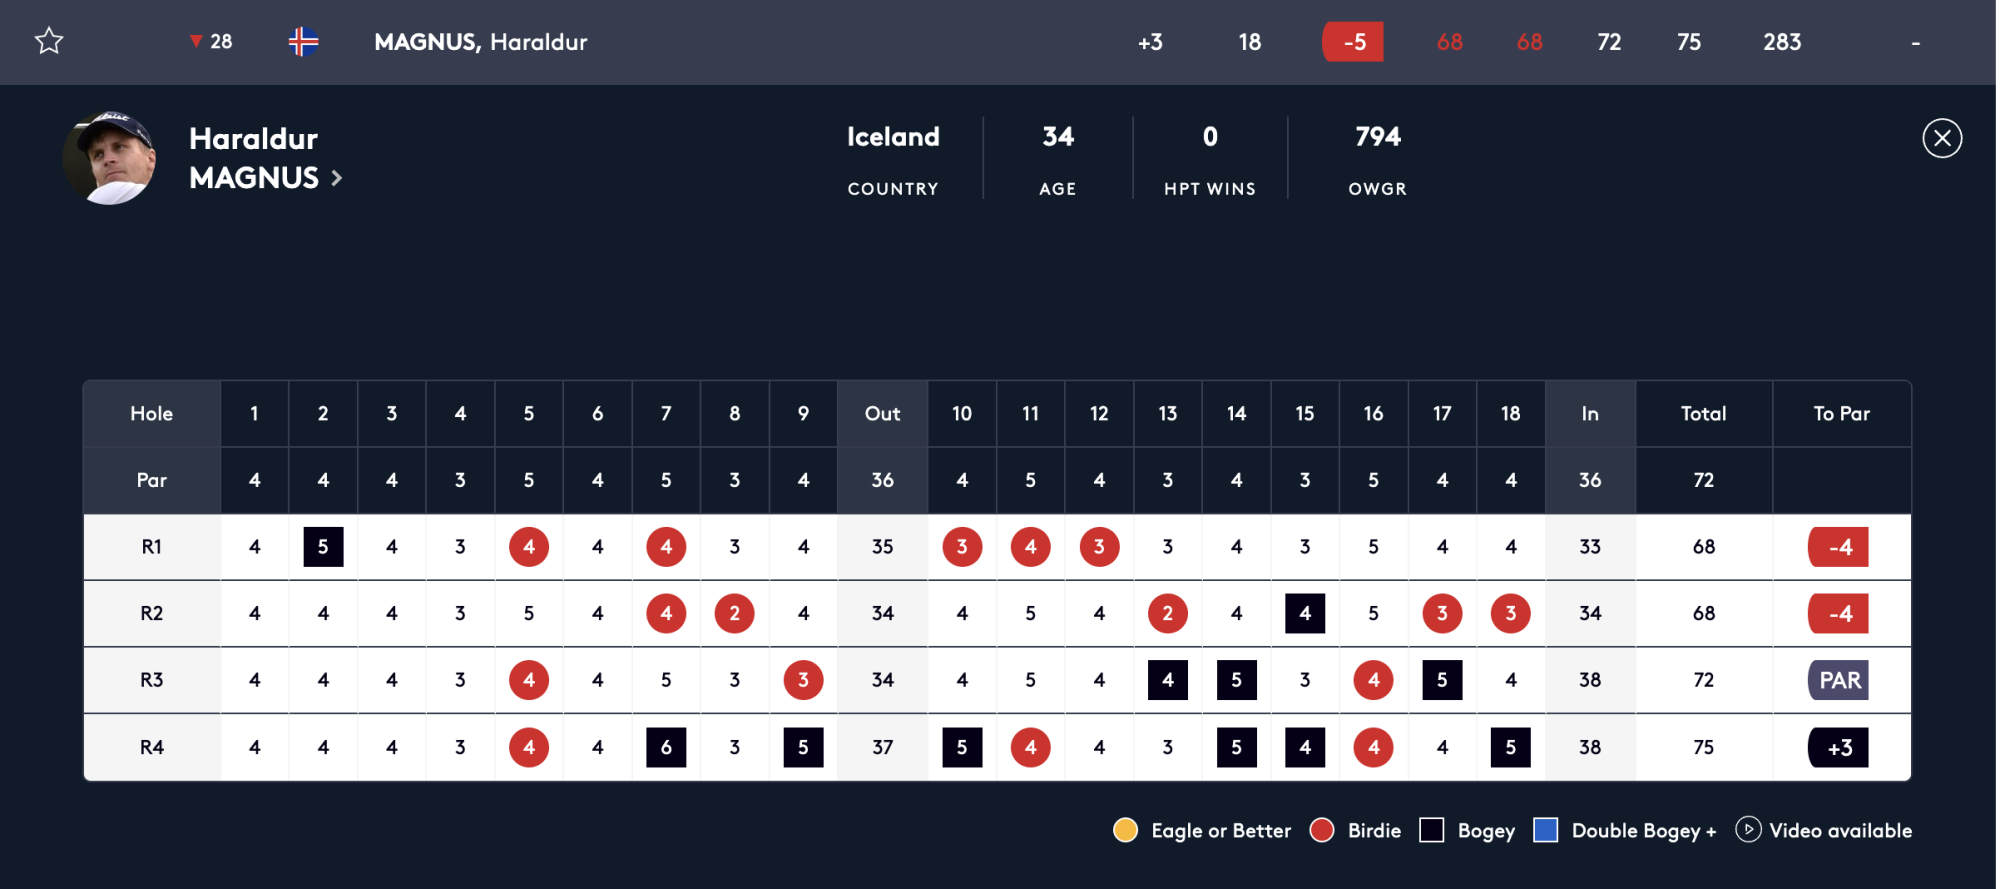Image resolution: width=2000 pixels, height=889 pixels.
Task: Select the R4 round row label
Action: coord(151,747)
